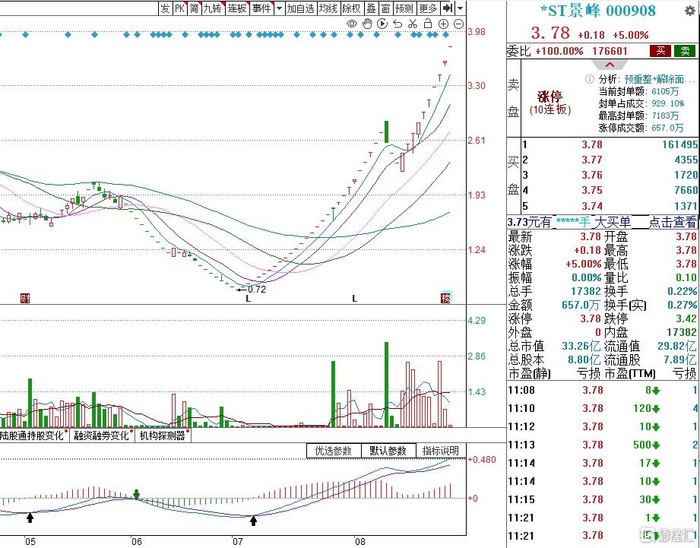Screen dimensions: 700x548
Task: Click the 点击查看 link
Action: pyautogui.click(x=672, y=222)
